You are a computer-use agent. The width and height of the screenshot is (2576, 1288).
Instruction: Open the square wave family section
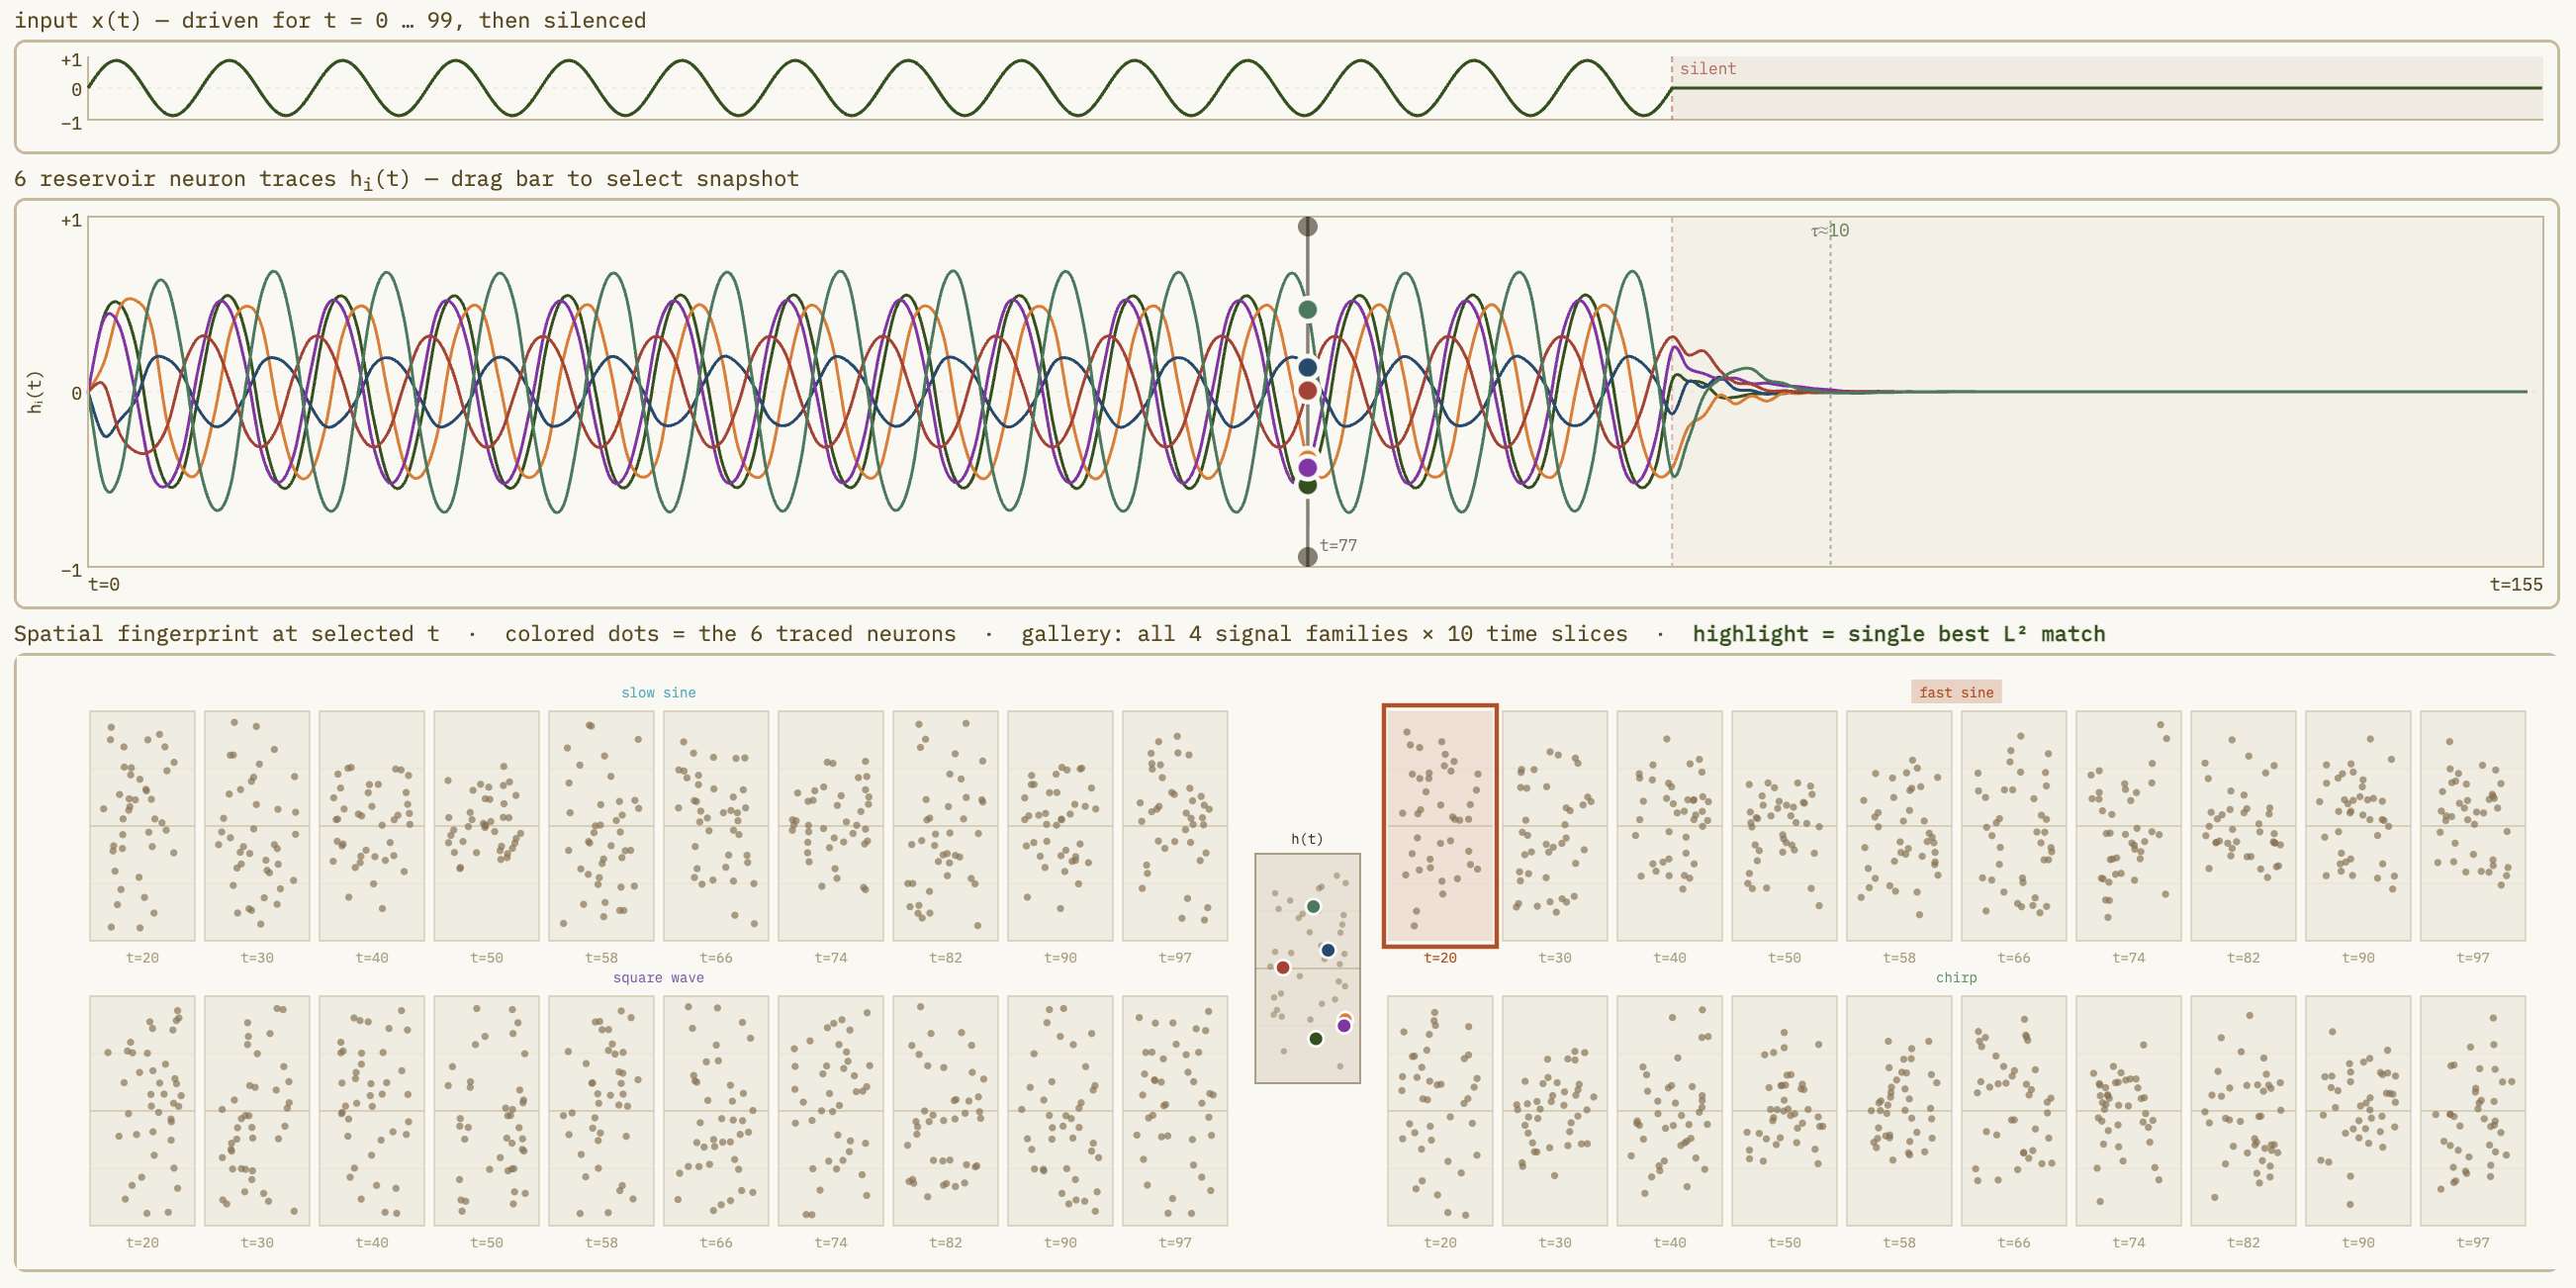tap(659, 978)
